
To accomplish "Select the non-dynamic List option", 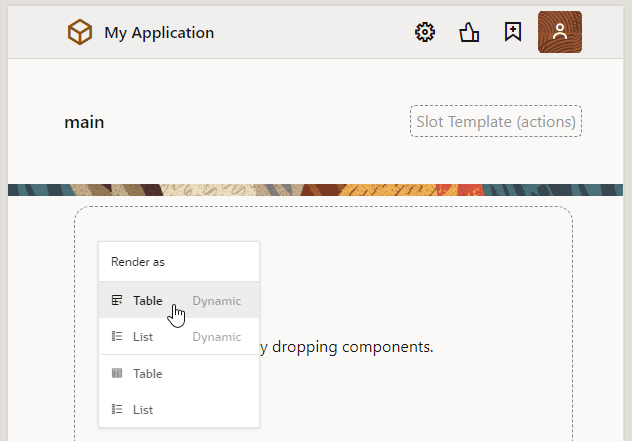I will (x=179, y=410).
